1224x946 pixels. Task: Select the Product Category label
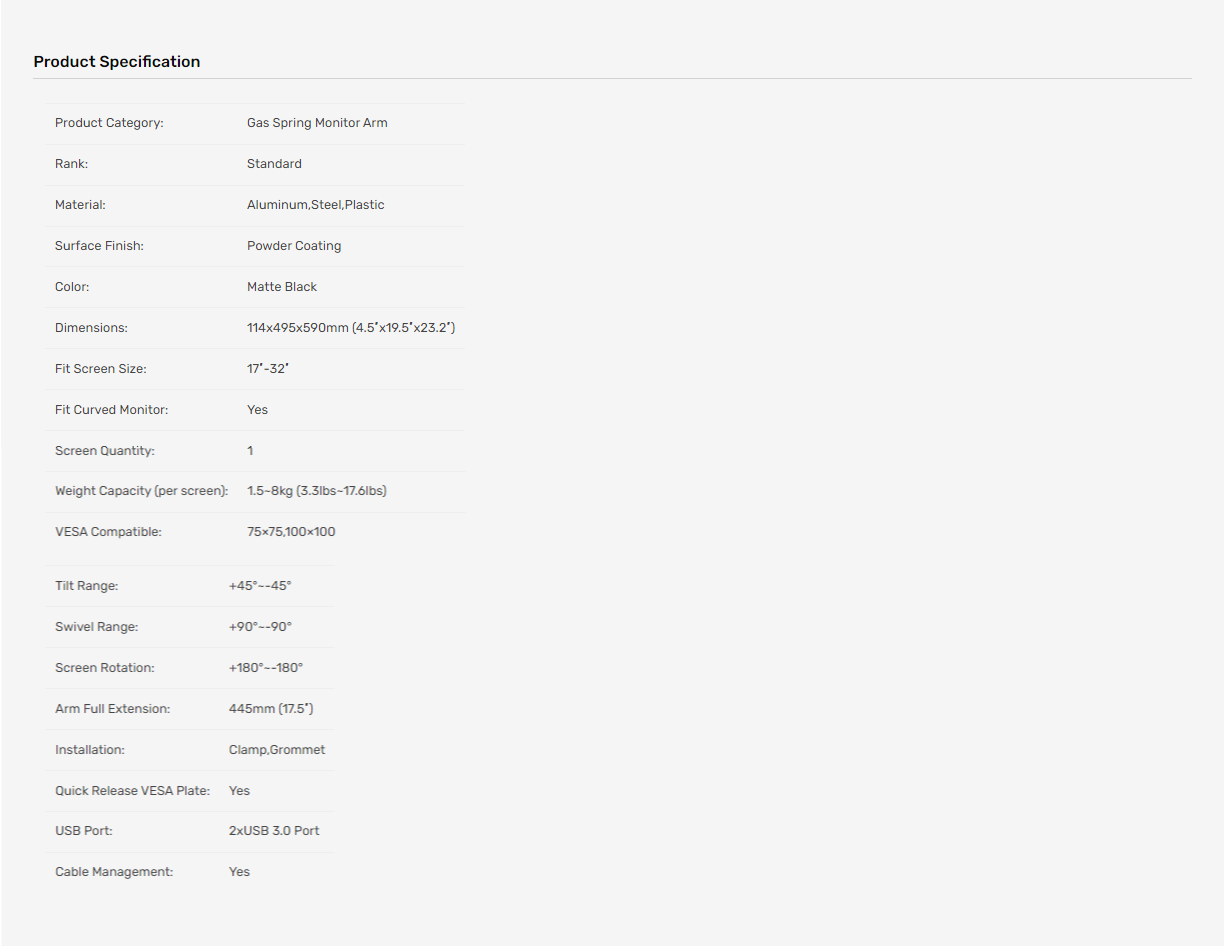(x=109, y=123)
